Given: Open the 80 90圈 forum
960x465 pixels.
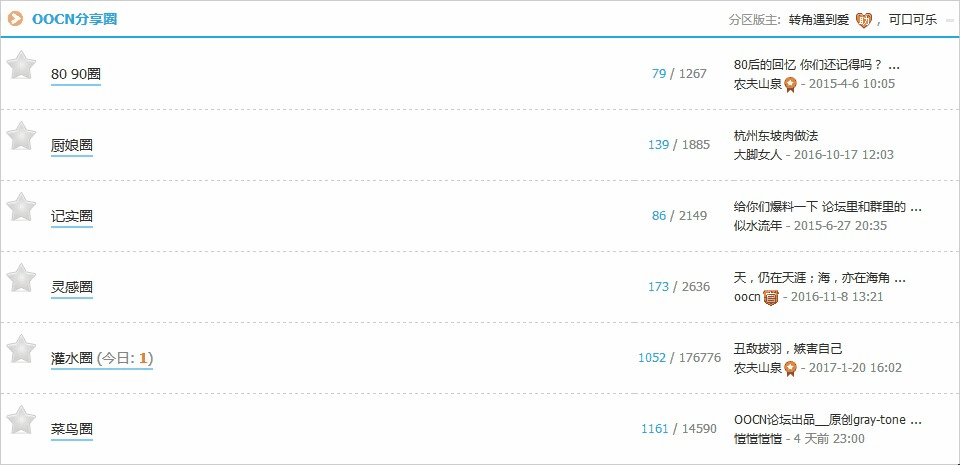Looking at the screenshot, I should (76, 75).
